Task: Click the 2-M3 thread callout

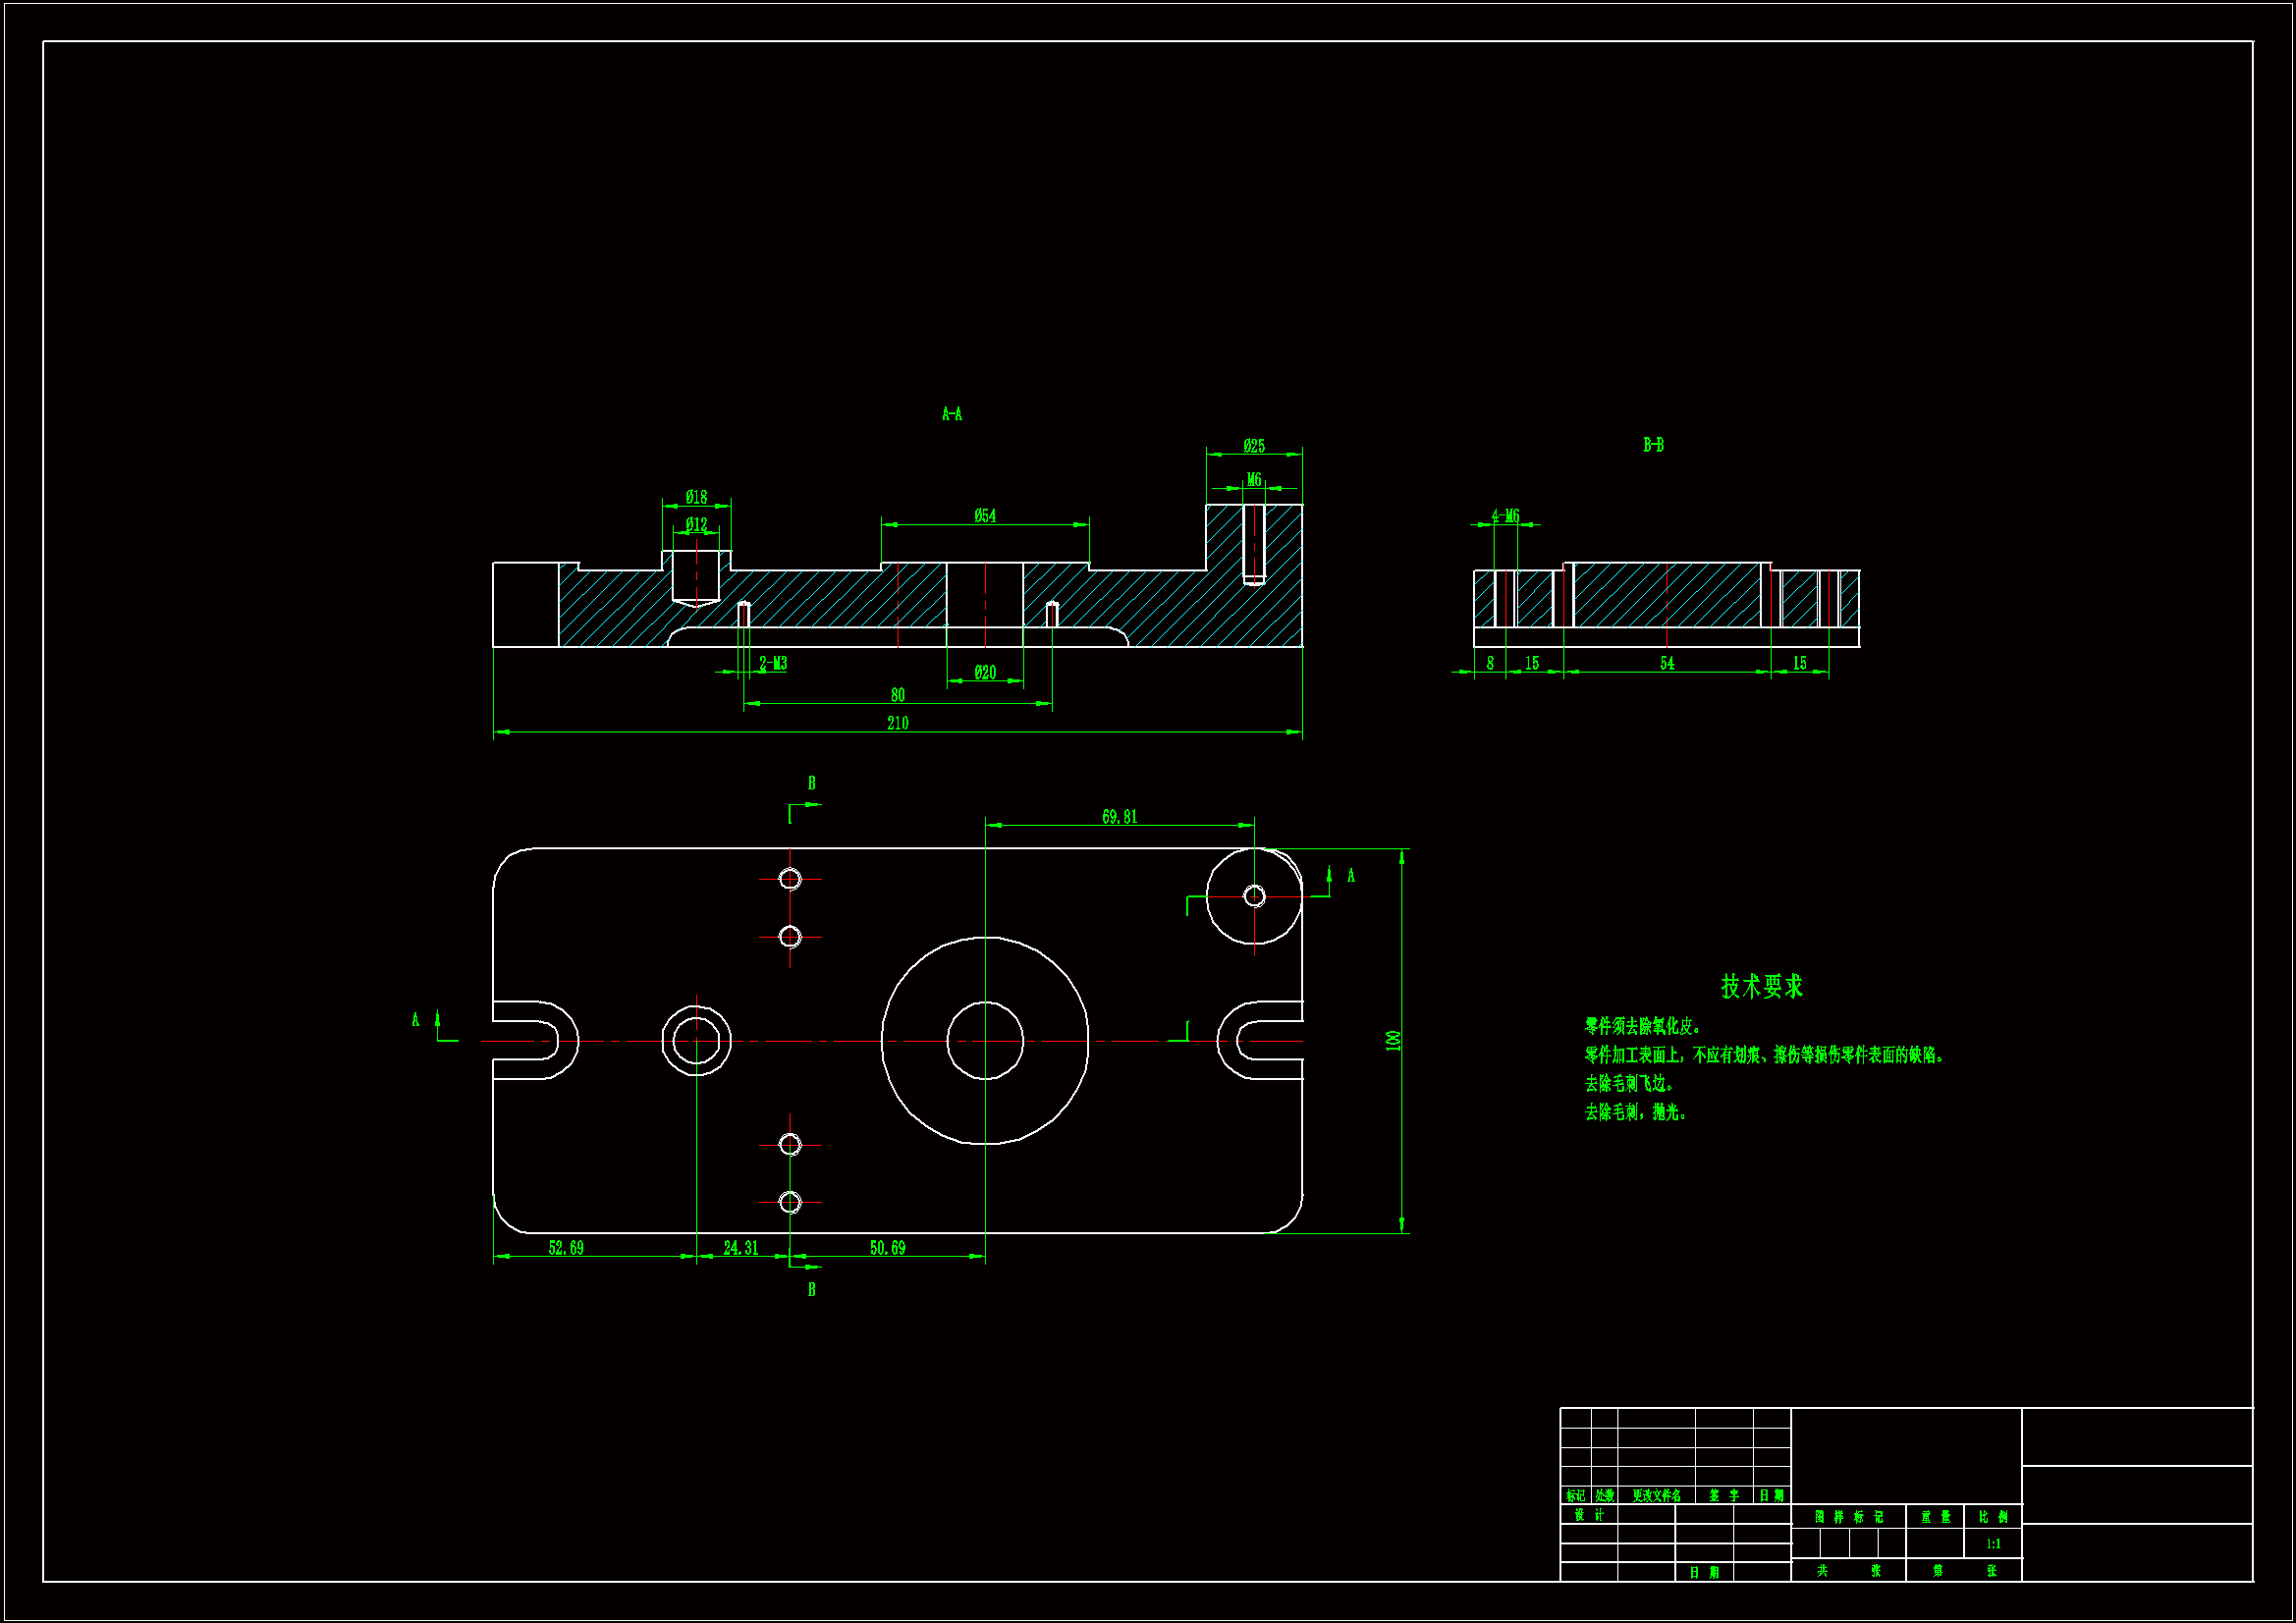Action: coord(773,664)
